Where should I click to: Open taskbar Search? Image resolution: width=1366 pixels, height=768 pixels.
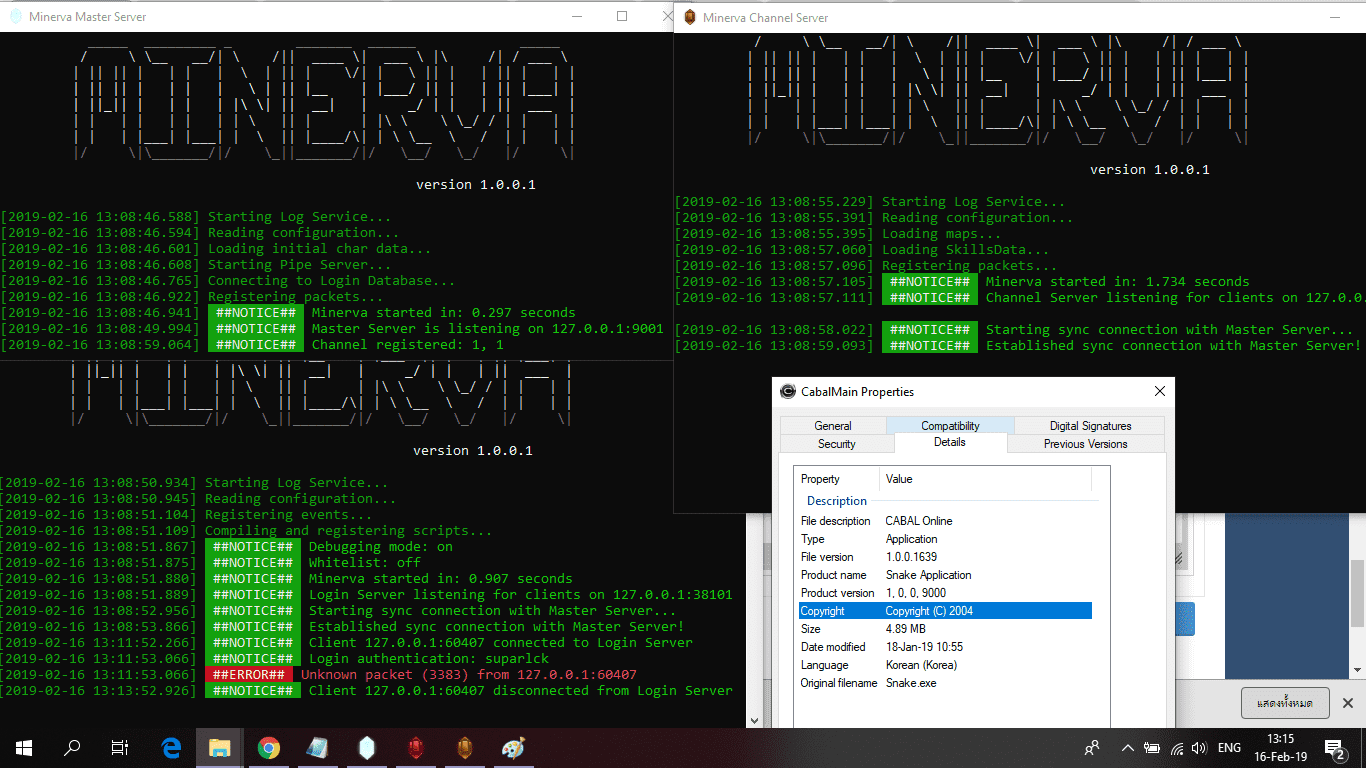click(x=72, y=747)
